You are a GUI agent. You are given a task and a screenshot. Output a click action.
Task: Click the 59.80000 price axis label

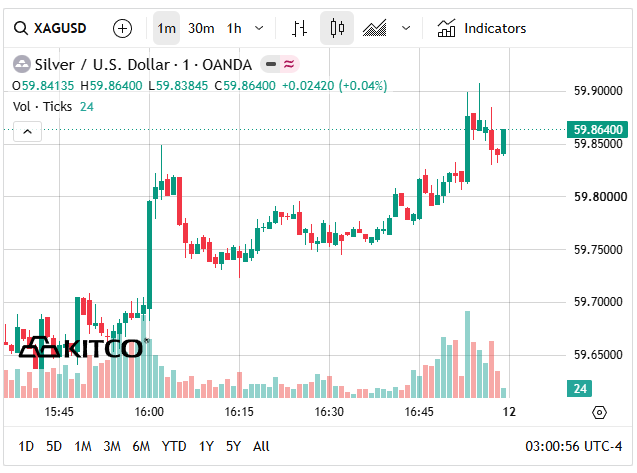point(600,197)
